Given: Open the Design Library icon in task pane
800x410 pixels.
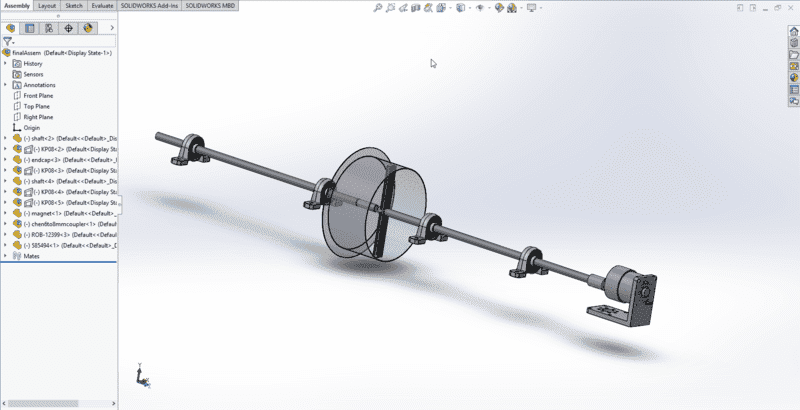Looking at the screenshot, I should click(x=793, y=41).
